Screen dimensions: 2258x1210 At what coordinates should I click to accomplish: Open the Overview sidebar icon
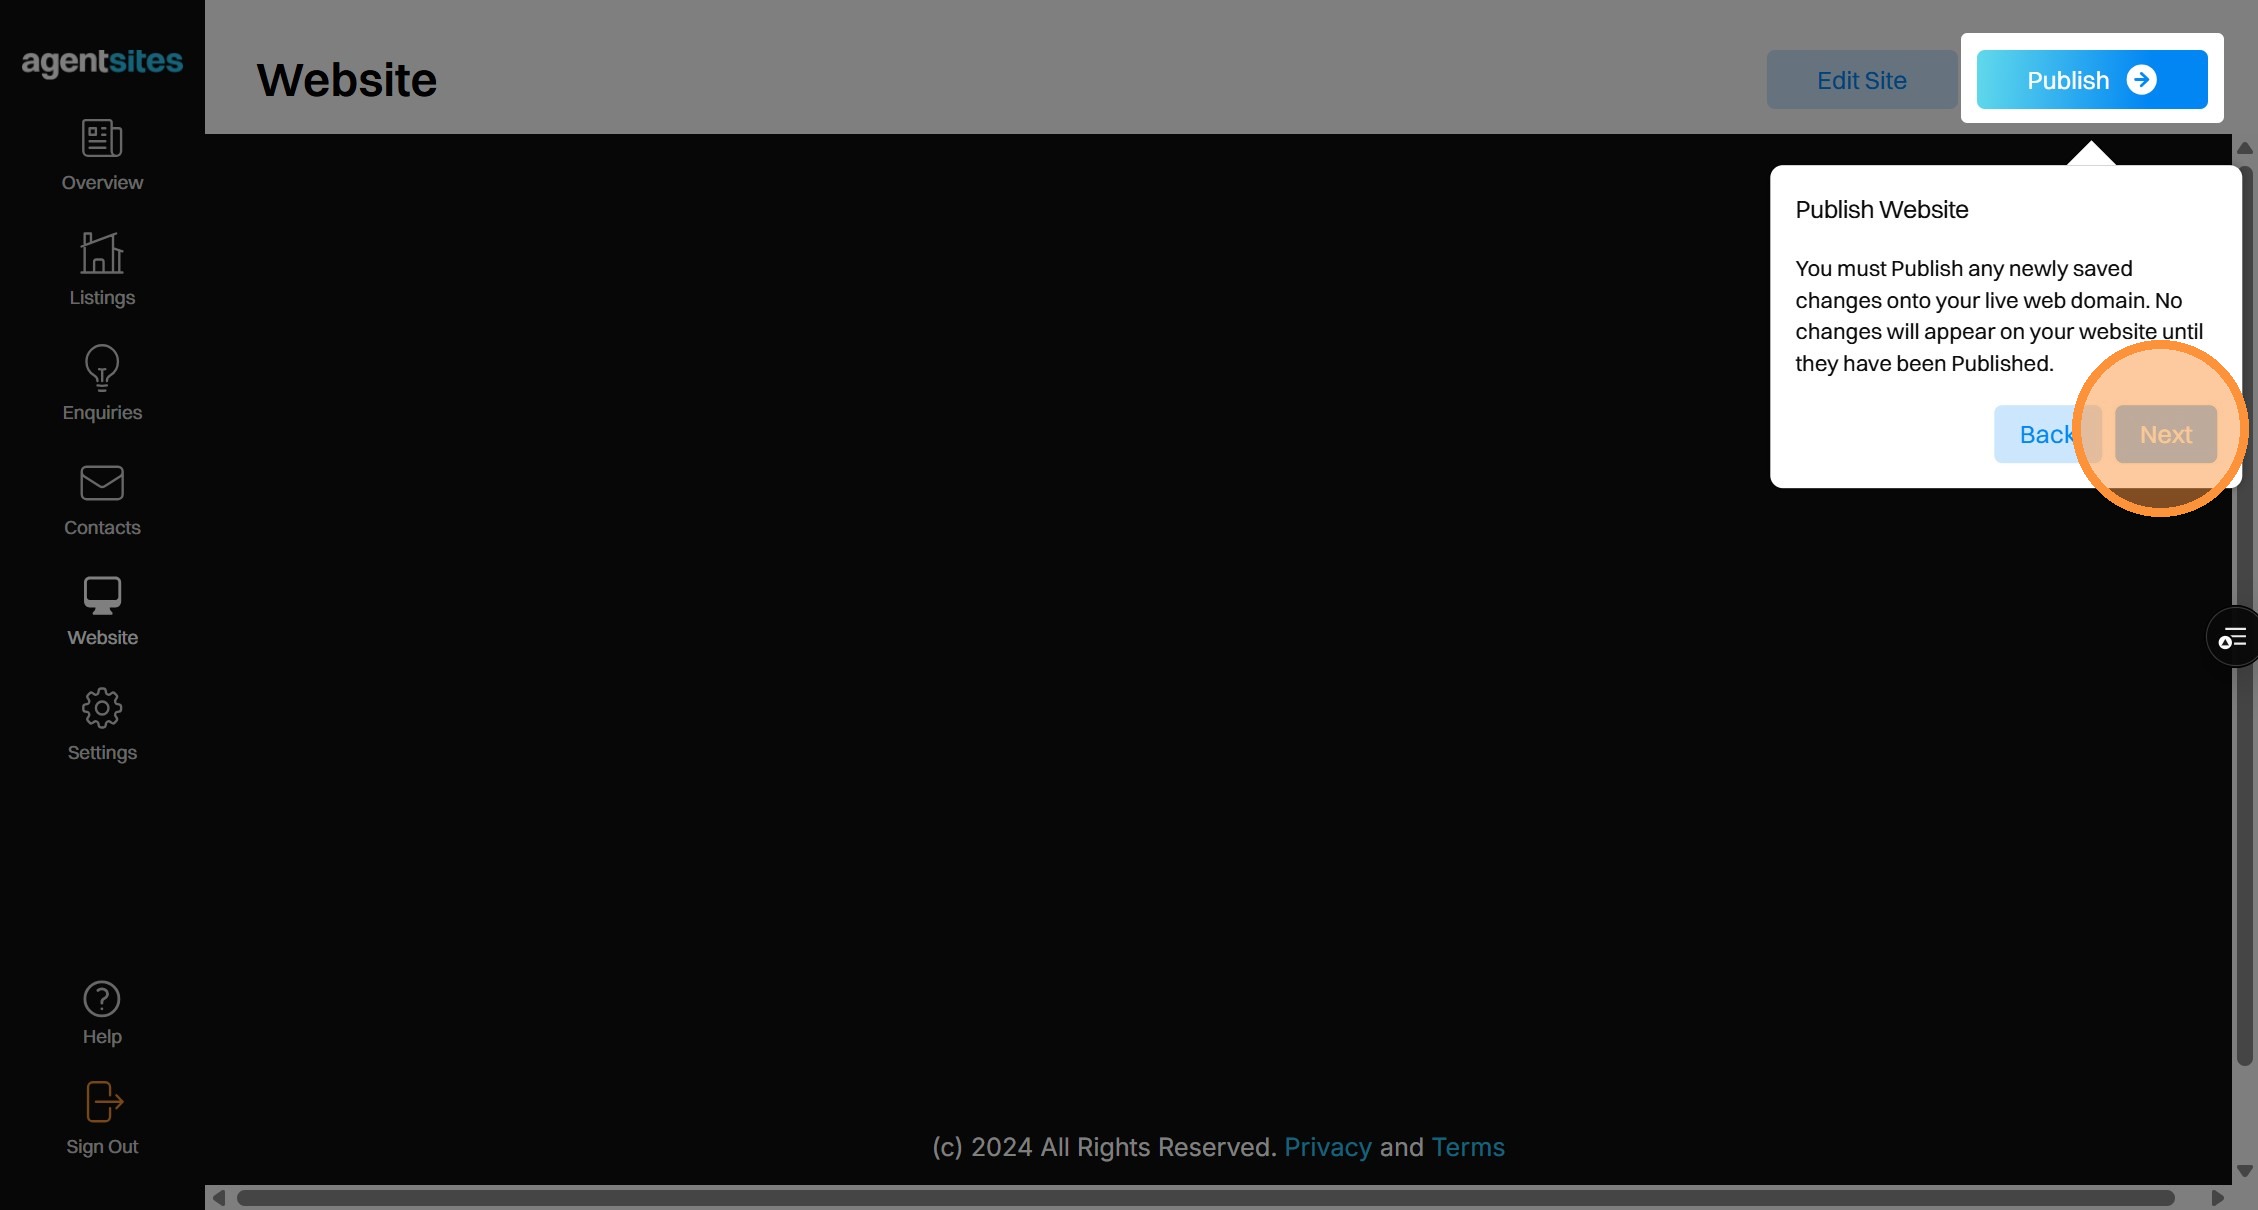coord(102,139)
